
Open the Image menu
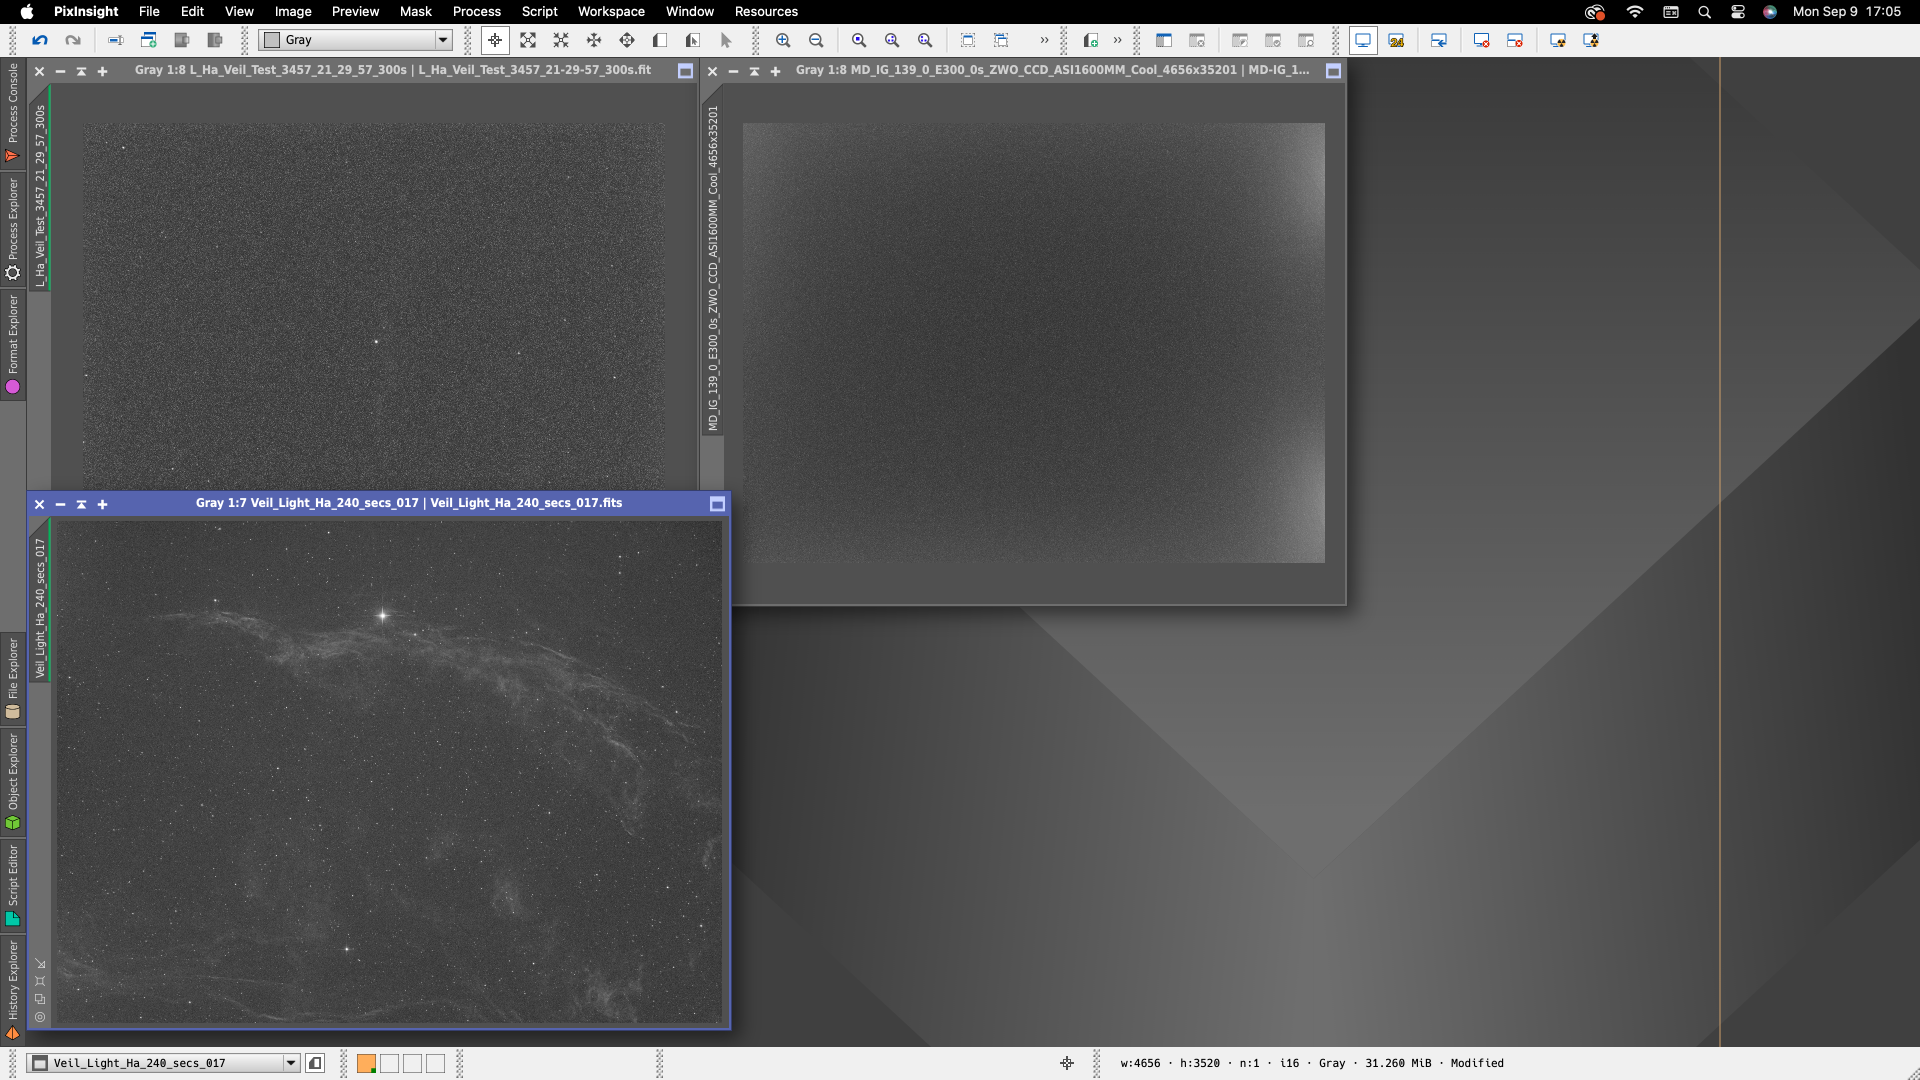pos(293,12)
